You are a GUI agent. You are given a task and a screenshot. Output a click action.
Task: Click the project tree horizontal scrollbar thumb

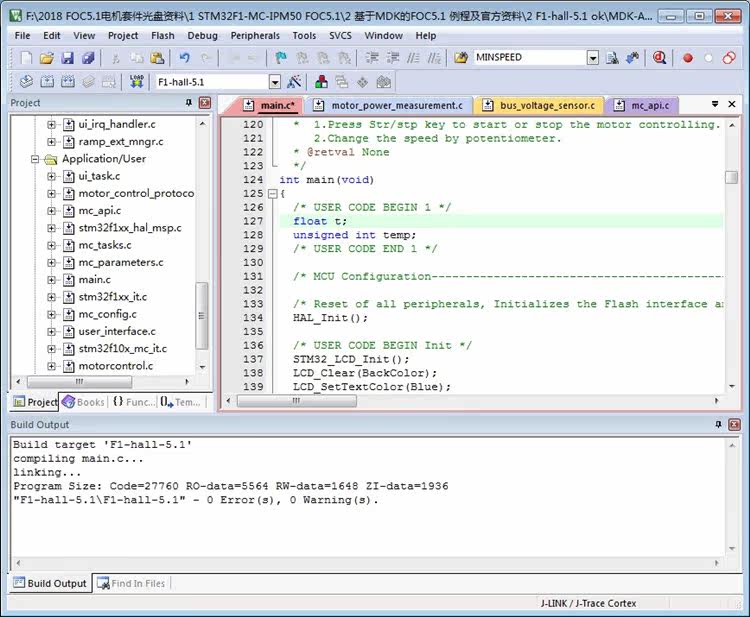point(79,382)
